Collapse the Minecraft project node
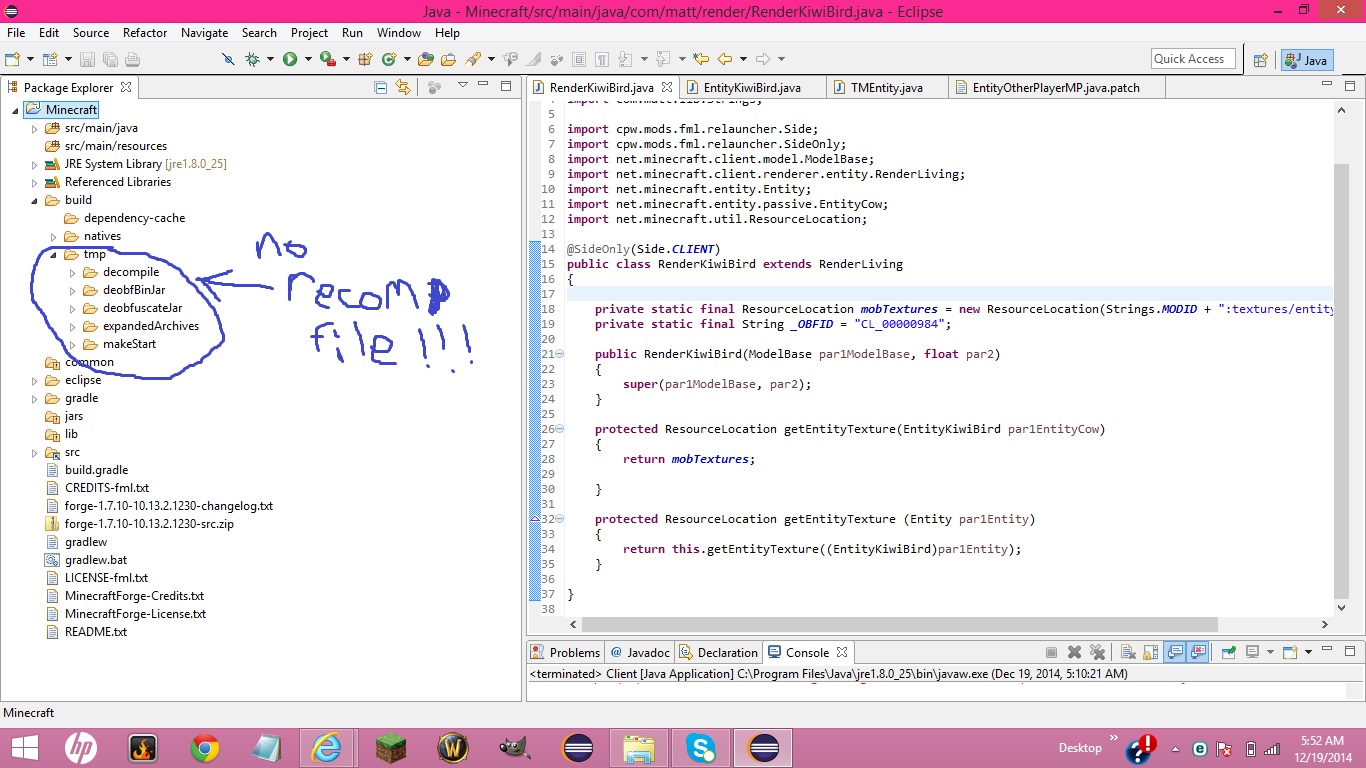The width and height of the screenshot is (1366, 768). 14,110
